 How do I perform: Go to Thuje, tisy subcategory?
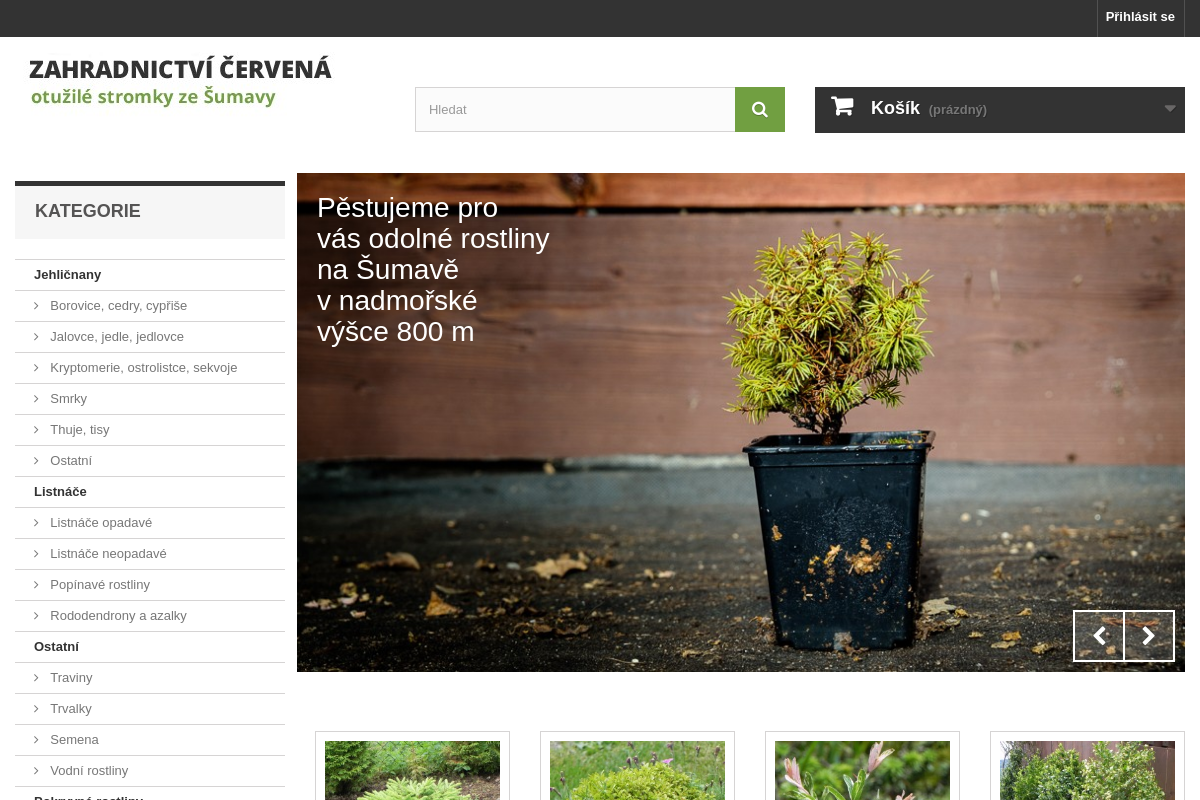(79, 430)
